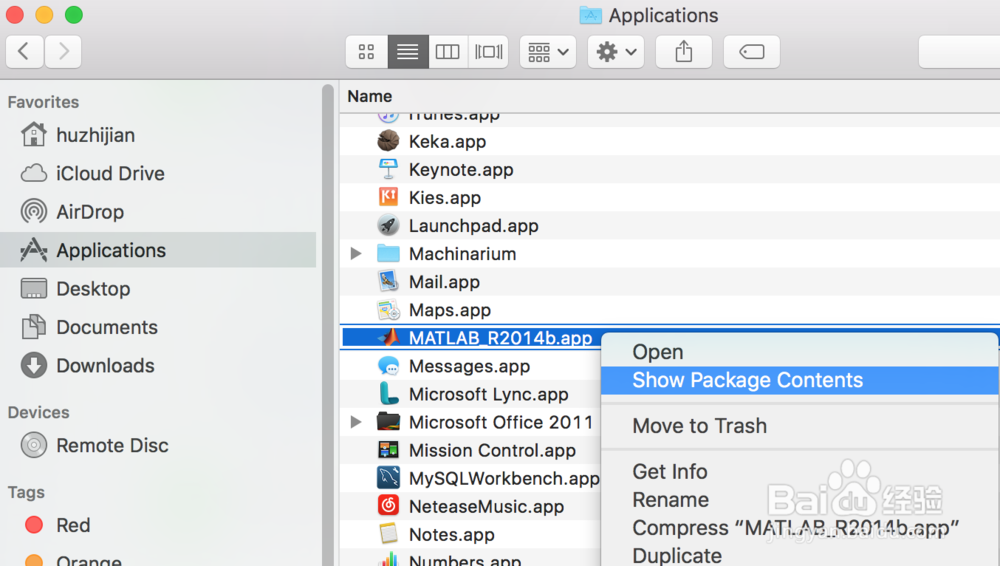Image resolution: width=1000 pixels, height=566 pixels.
Task: Click the Name column header
Action: pyautogui.click(x=369, y=96)
